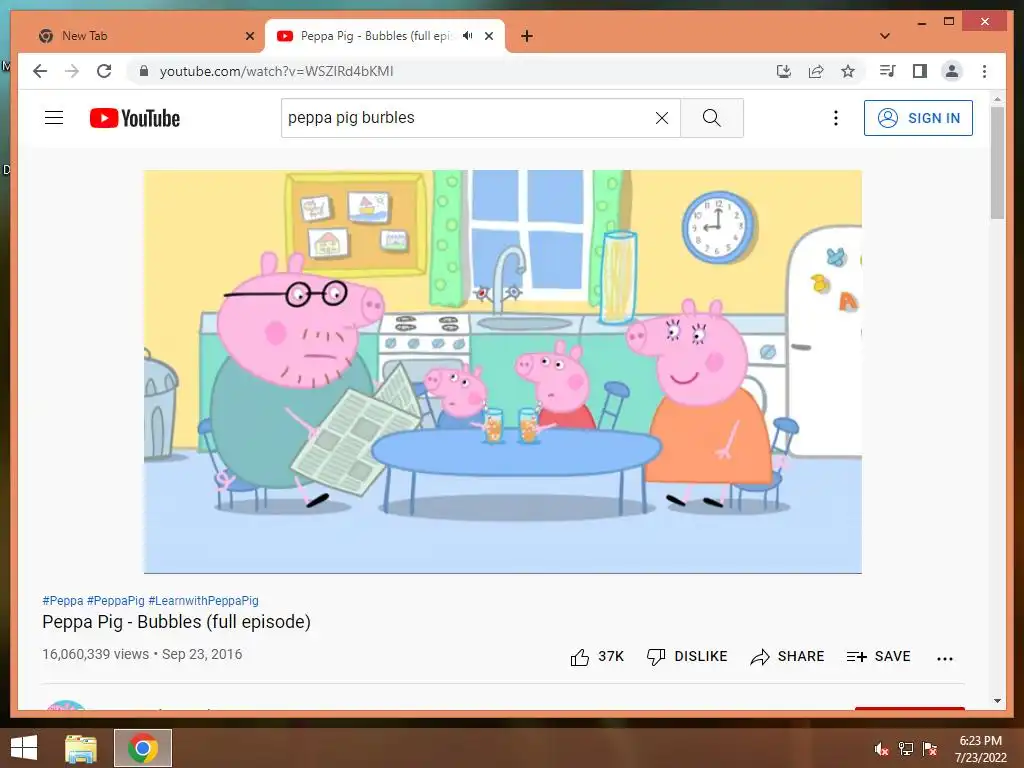1024x768 pixels.
Task: Open the Windows Start menu
Action: pyautogui.click(x=24, y=748)
